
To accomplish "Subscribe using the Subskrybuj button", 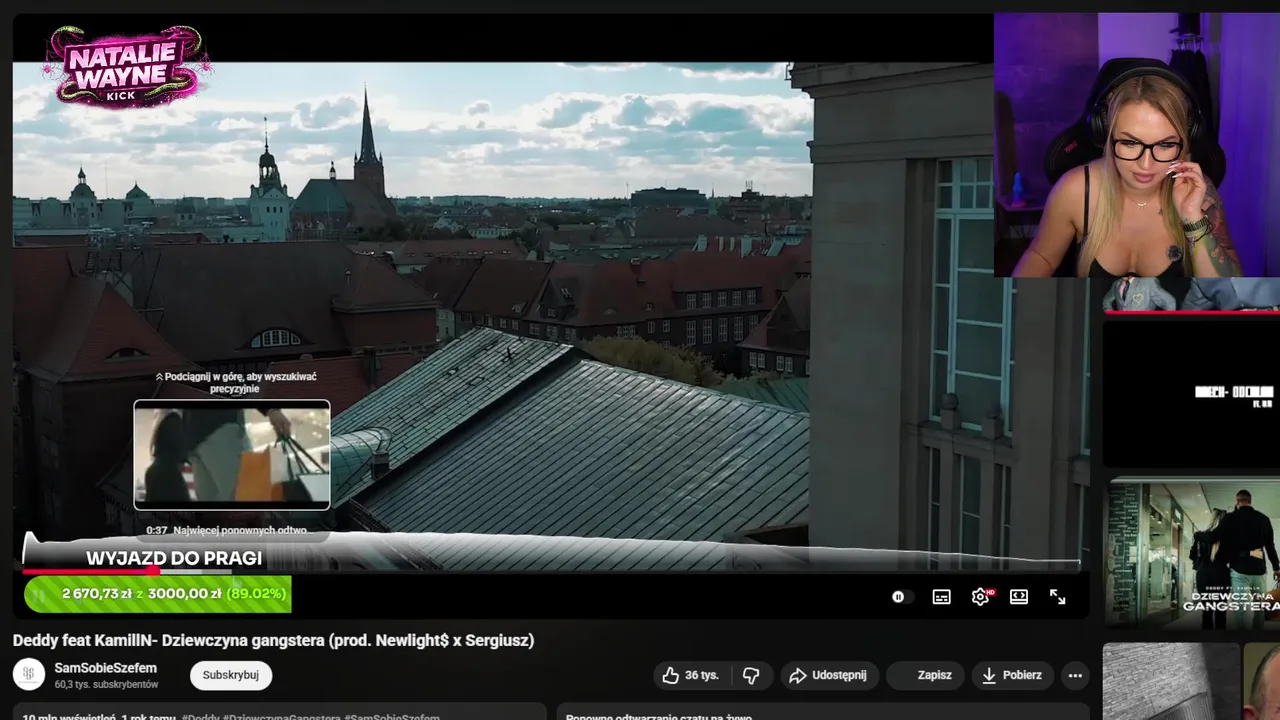I will (231, 675).
